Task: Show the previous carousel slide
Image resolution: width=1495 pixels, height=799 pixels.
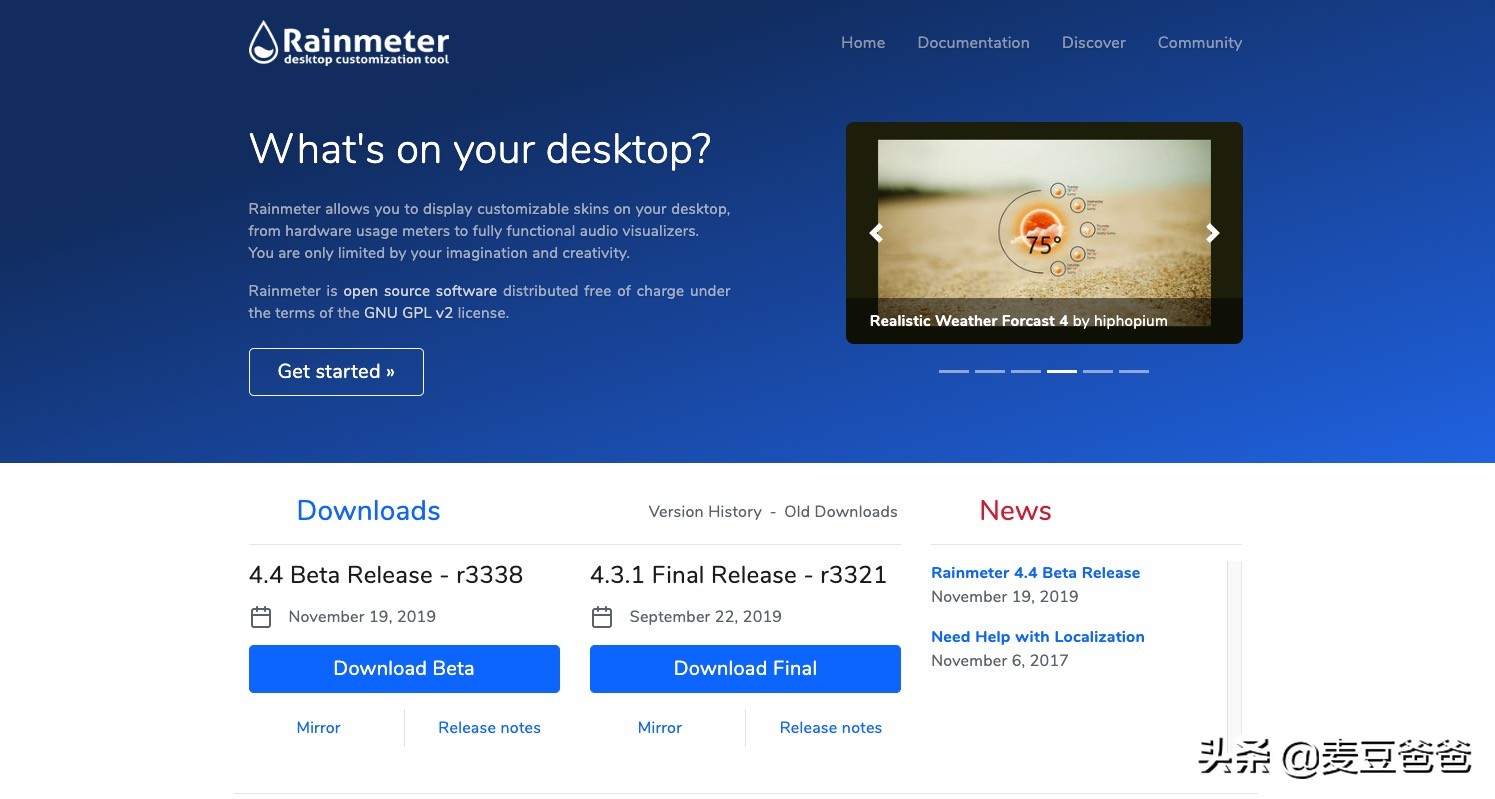Action: click(876, 233)
